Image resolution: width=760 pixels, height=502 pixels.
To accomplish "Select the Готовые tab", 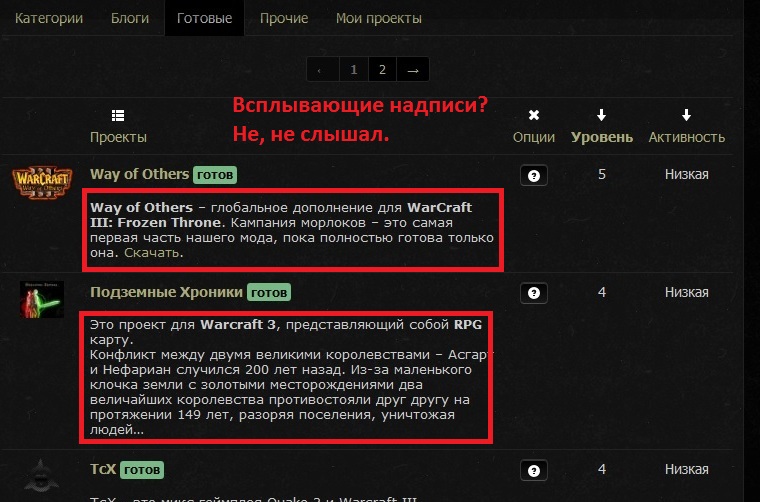I will [x=205, y=18].
